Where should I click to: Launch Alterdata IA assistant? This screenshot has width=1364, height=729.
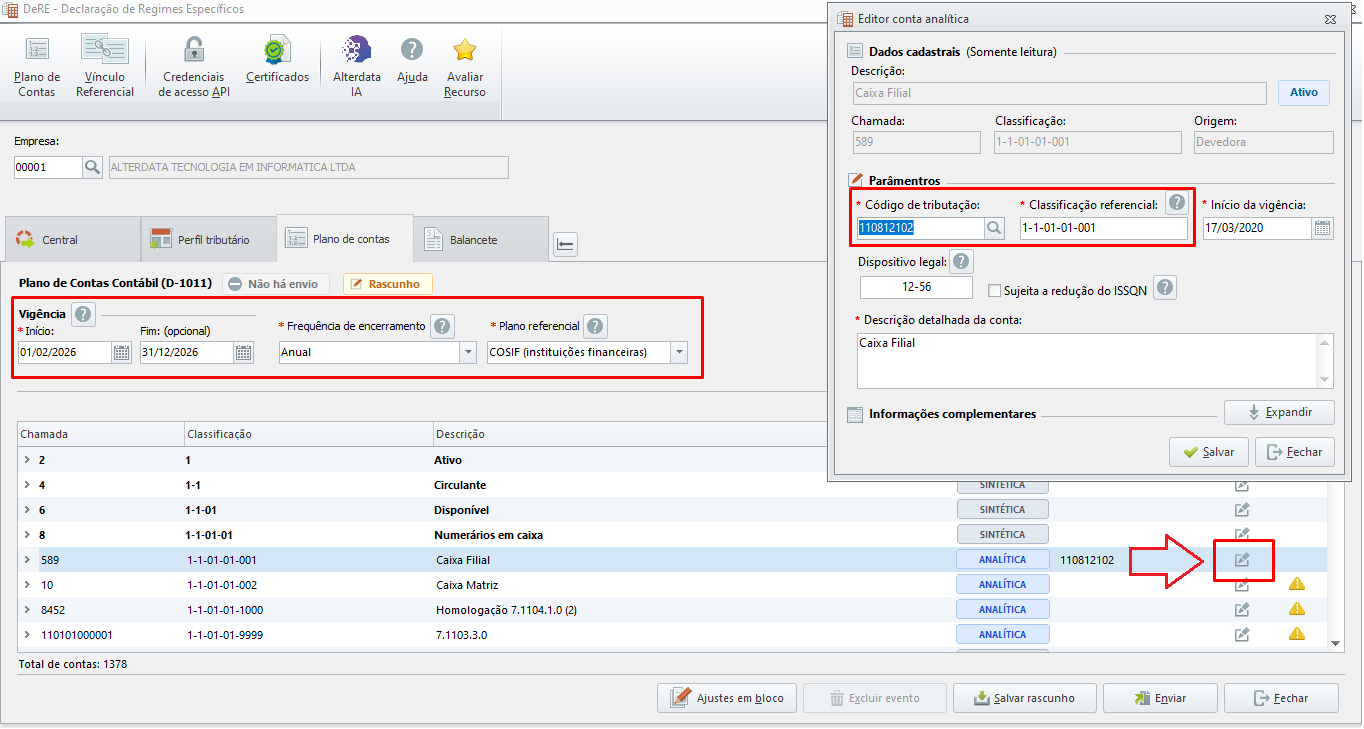pos(357,66)
